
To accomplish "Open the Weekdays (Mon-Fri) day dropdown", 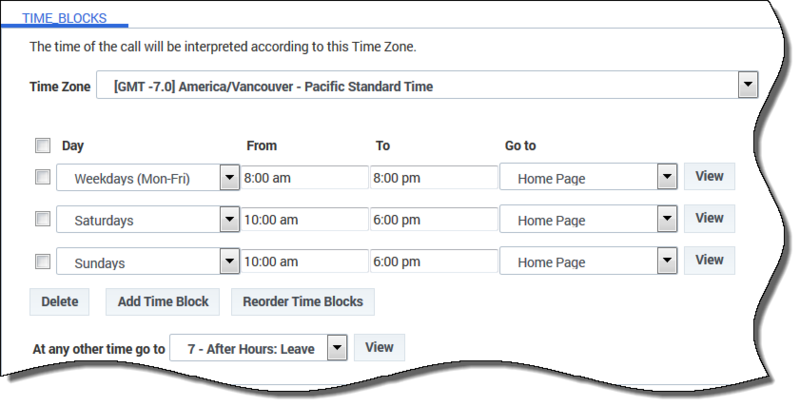I will point(148,177).
